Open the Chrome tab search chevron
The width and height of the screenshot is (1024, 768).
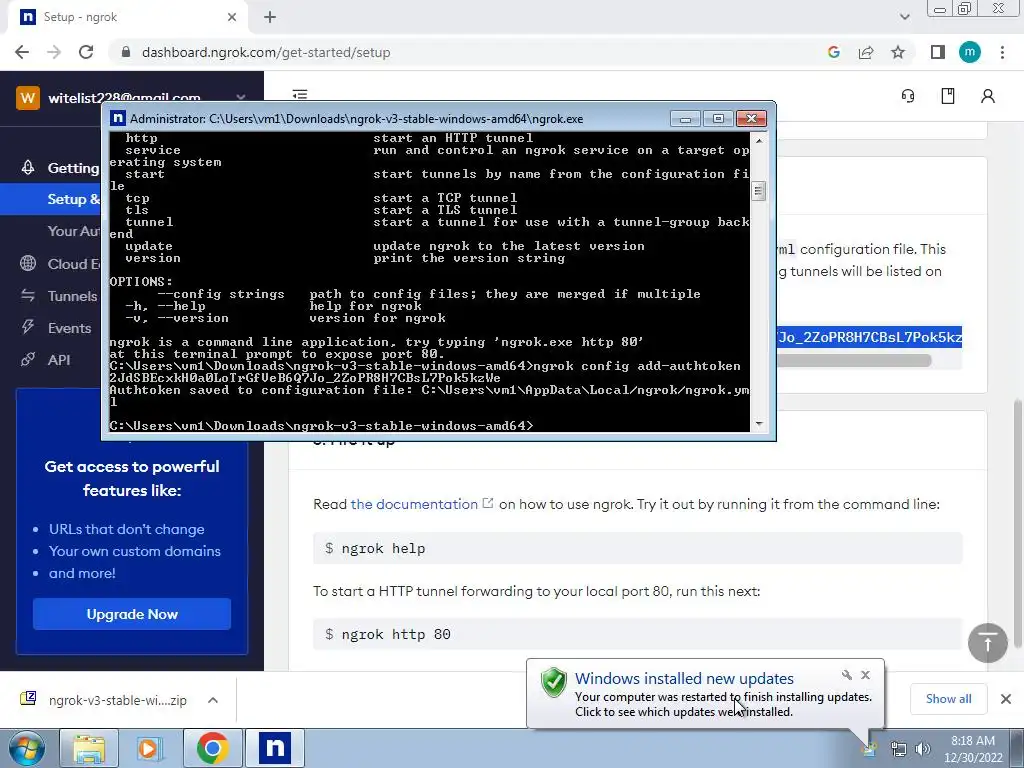pyautogui.click(x=904, y=17)
